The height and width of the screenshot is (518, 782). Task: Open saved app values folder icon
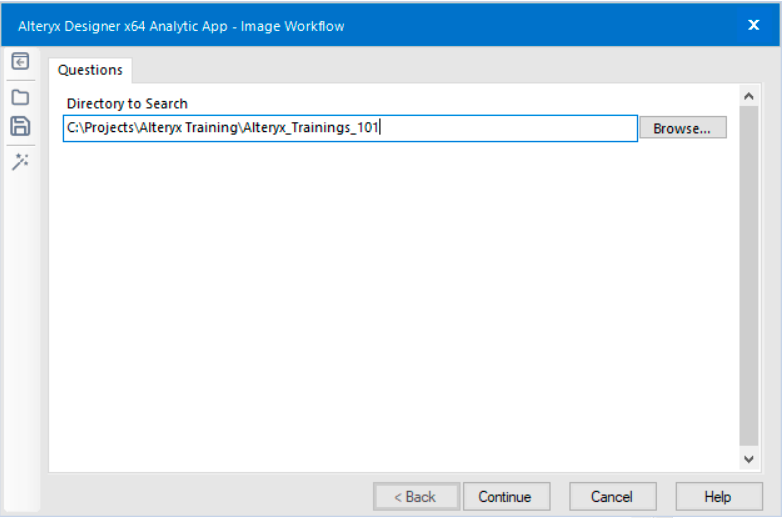tap(20, 97)
